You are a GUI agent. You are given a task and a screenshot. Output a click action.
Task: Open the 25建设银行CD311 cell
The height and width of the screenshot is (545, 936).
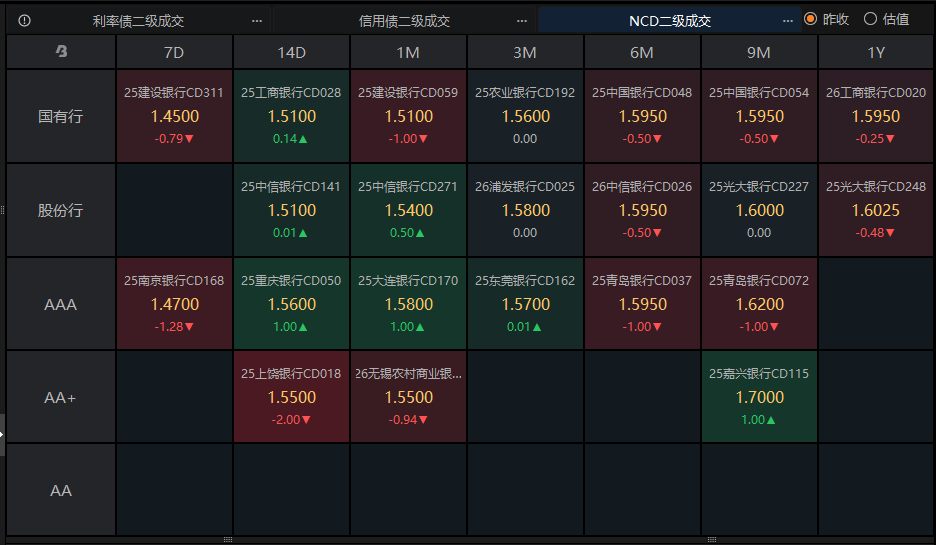click(174, 116)
